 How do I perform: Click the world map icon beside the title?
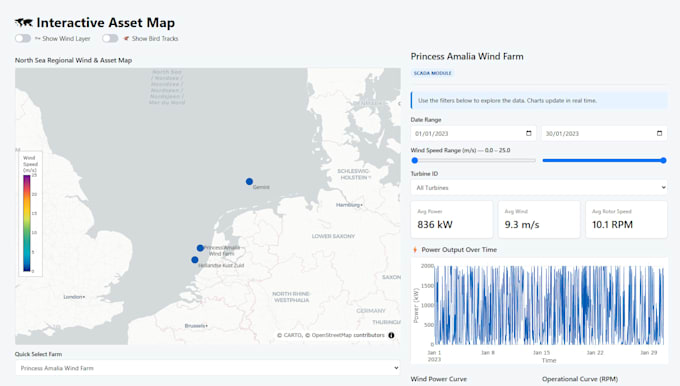[x=23, y=23]
